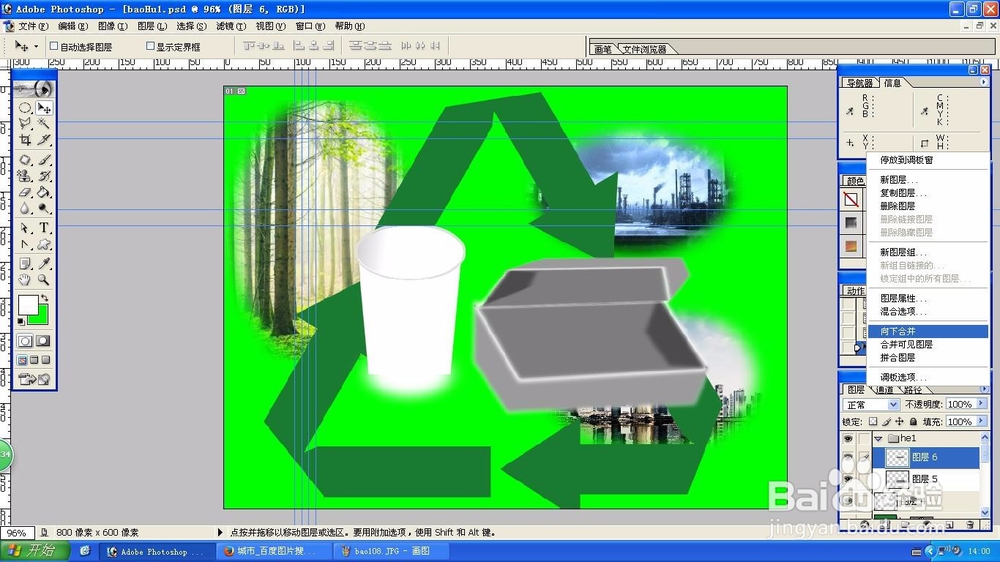Viewport: 1000px width, 562px height.
Task: Select the Zoom magnifier tool
Action: (x=43, y=279)
